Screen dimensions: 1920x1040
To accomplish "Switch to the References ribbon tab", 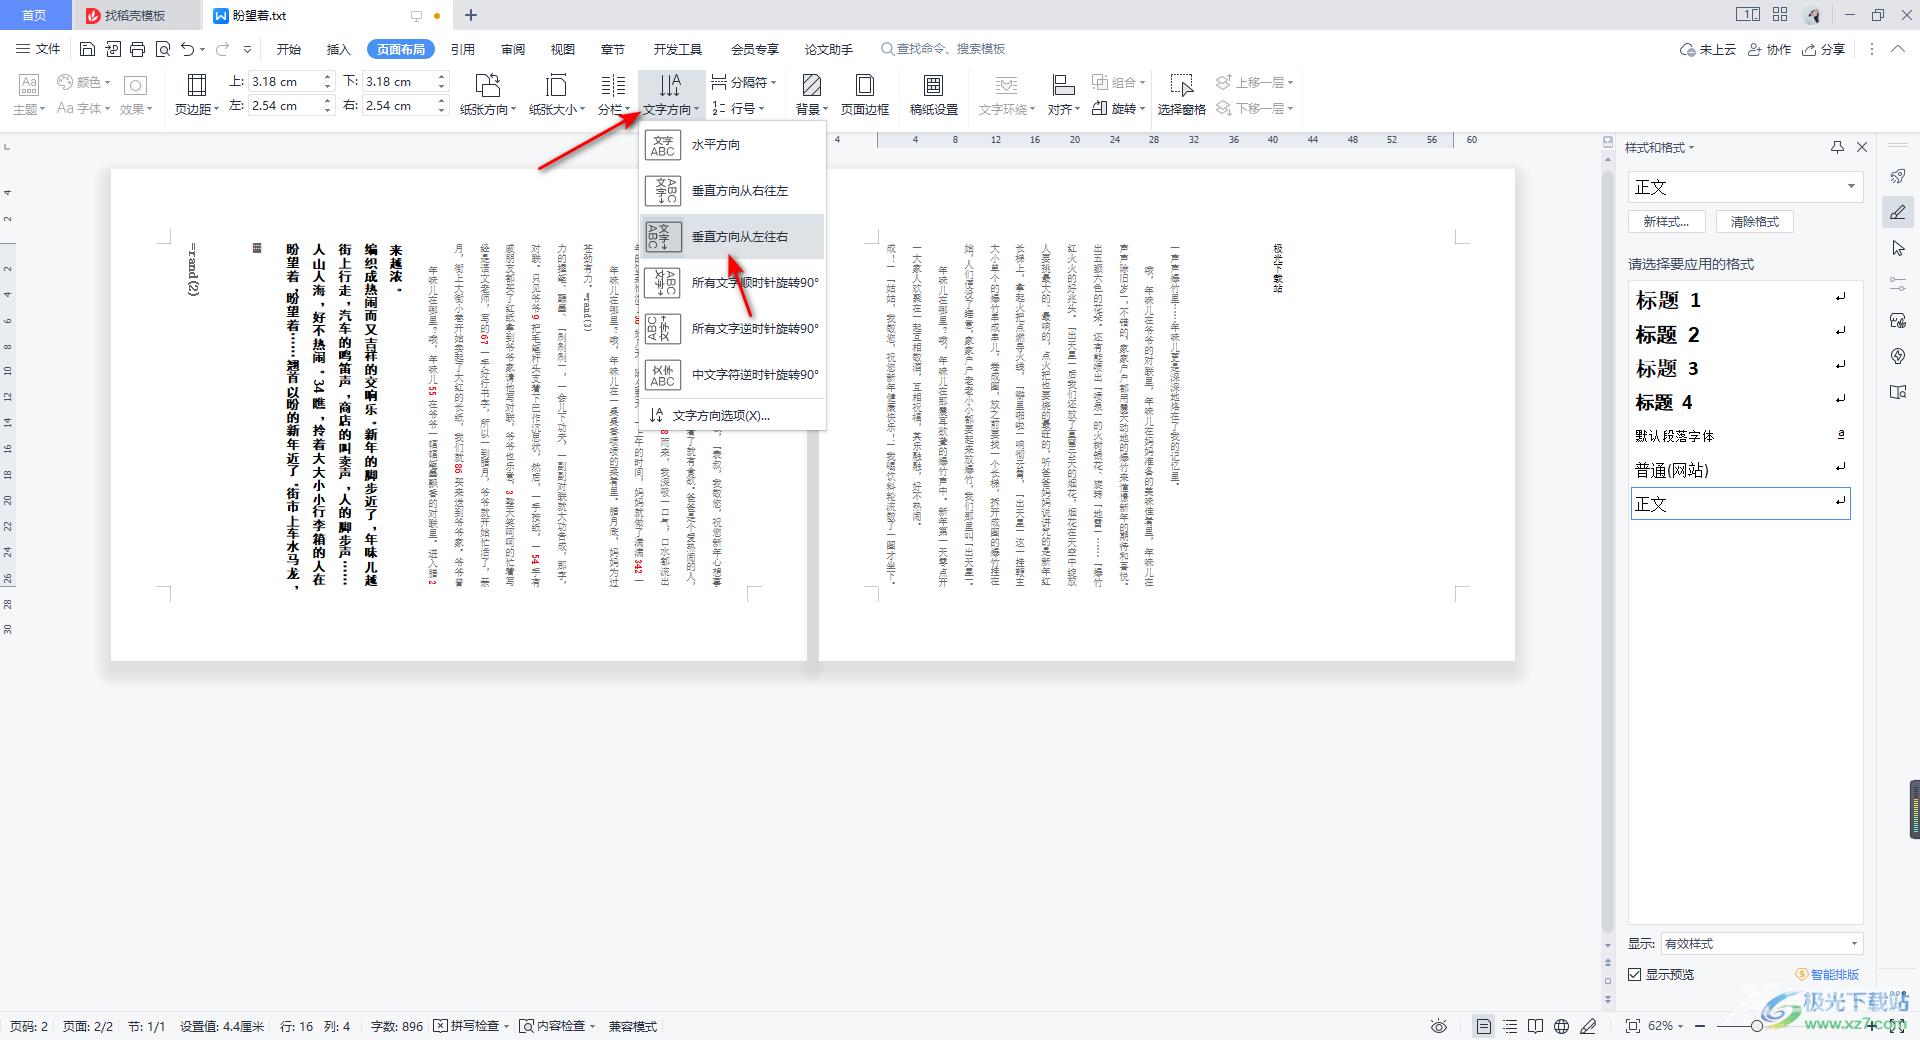I will (x=462, y=49).
